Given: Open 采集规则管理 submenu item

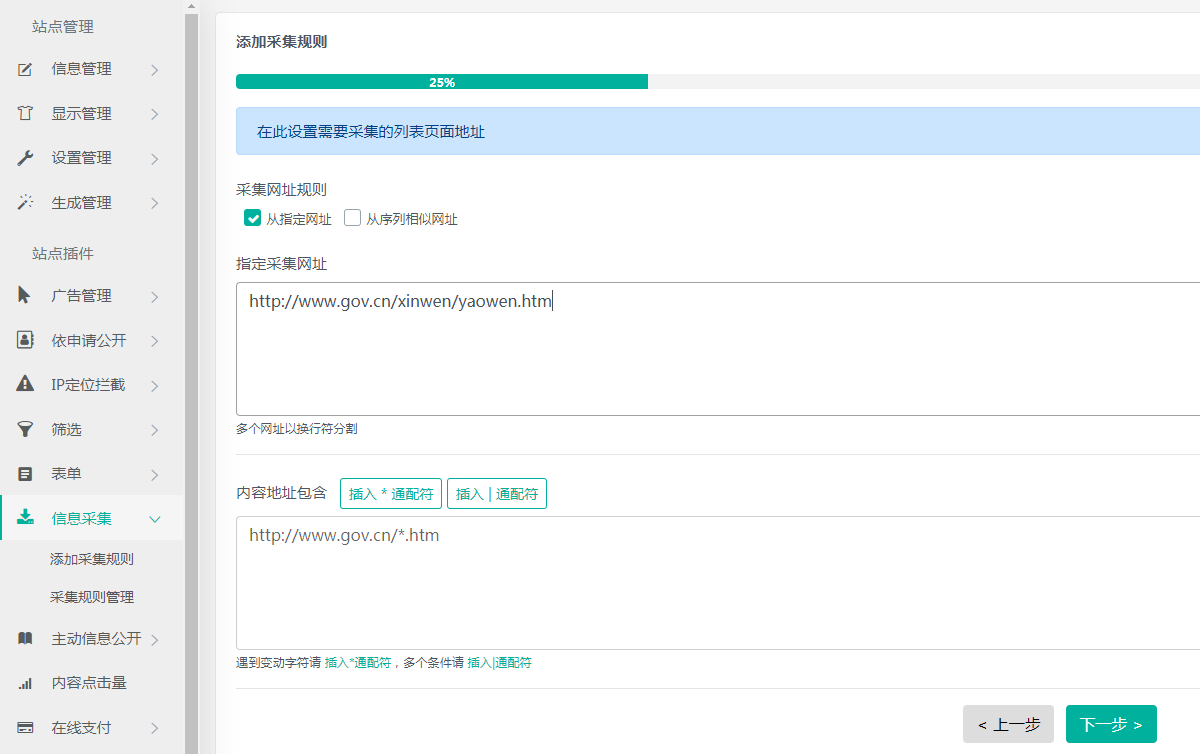Looking at the screenshot, I should [x=92, y=597].
